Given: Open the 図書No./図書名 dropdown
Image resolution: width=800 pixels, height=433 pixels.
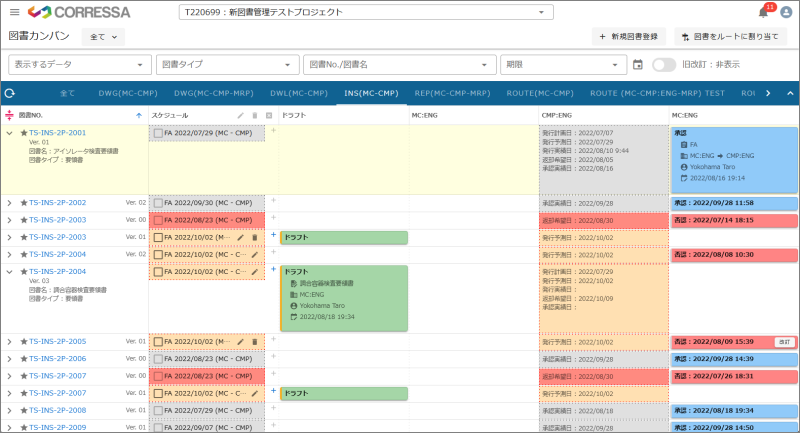Looking at the screenshot, I should coord(399,65).
